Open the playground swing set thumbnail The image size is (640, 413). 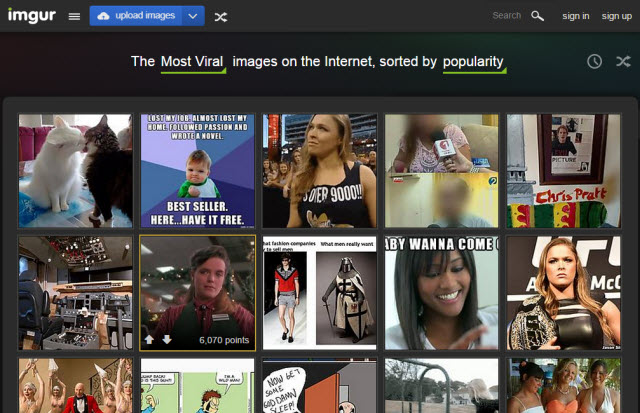442,386
